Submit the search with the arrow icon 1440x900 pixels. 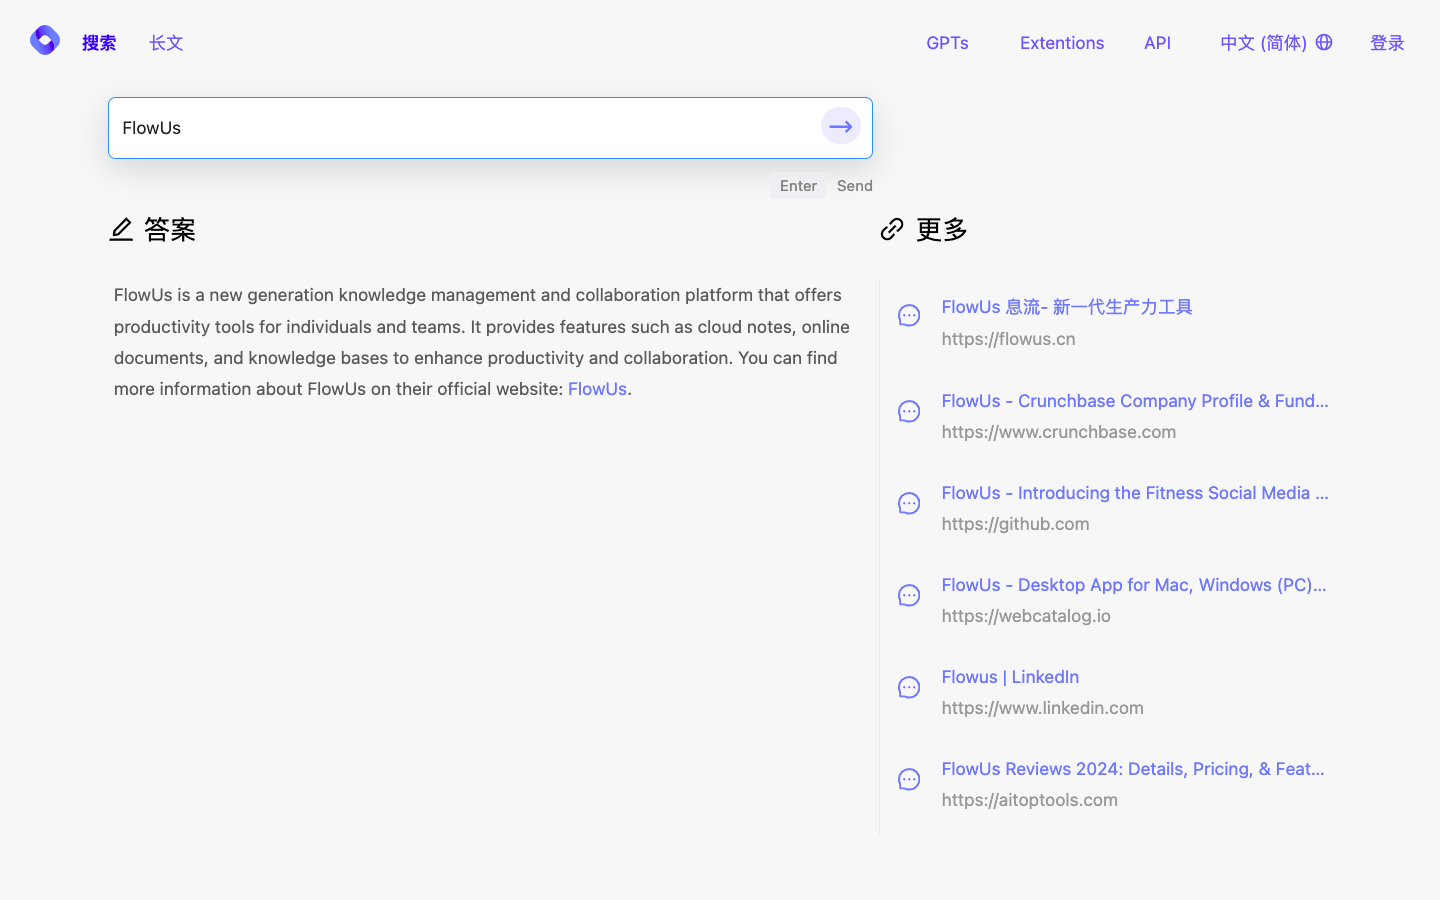[840, 126]
